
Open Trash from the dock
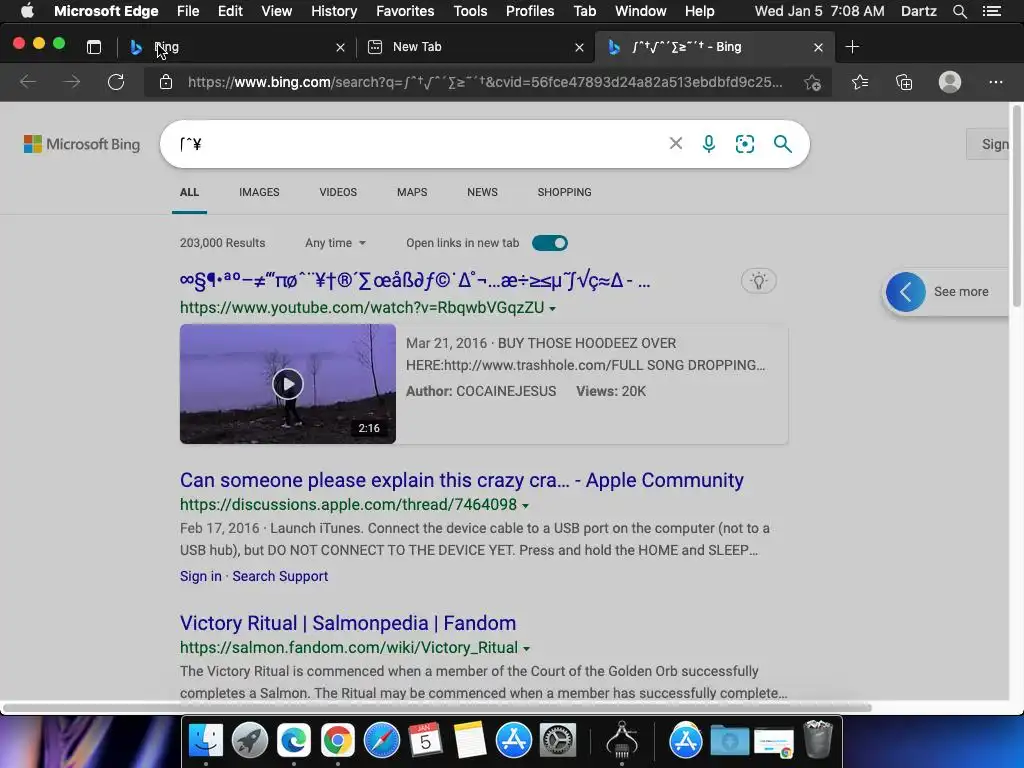817,739
